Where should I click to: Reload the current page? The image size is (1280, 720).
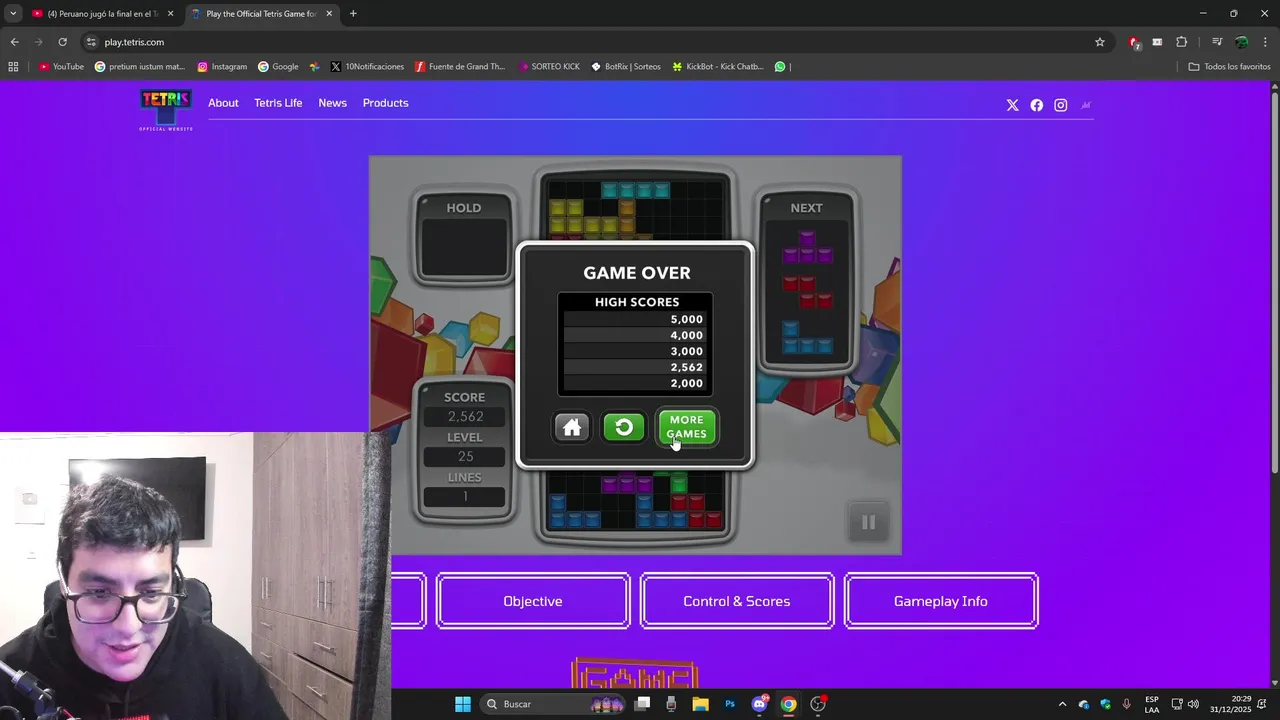(62, 42)
